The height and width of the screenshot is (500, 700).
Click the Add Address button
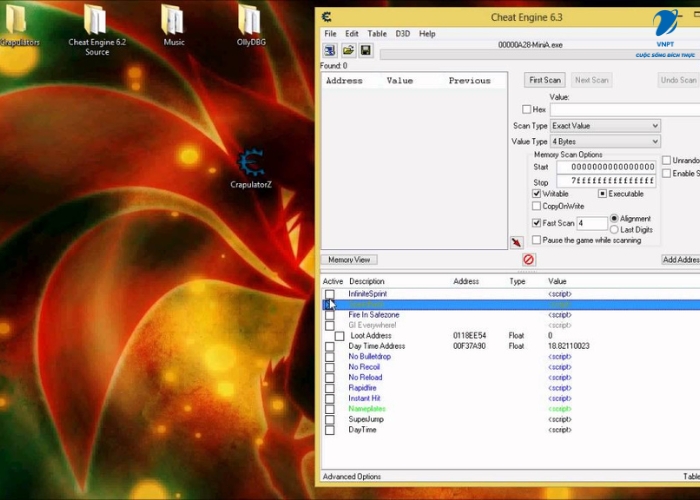681,259
